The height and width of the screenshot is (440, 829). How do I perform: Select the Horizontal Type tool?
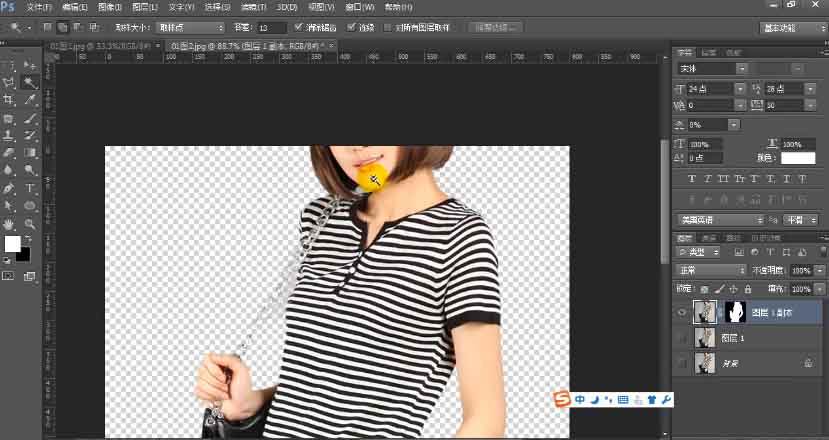[31, 189]
